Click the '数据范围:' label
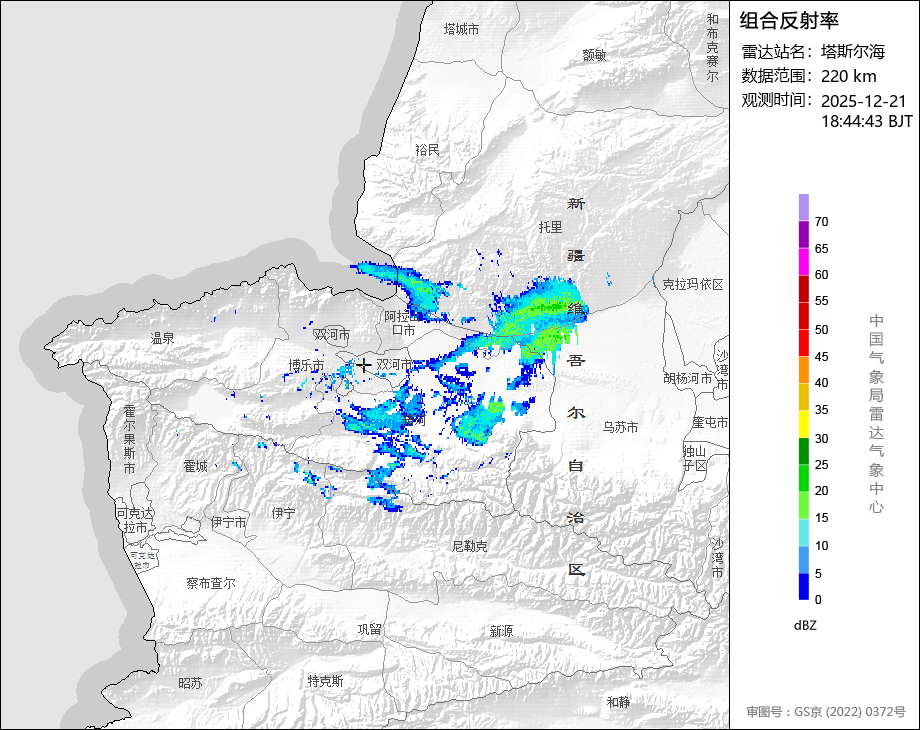 pos(777,76)
